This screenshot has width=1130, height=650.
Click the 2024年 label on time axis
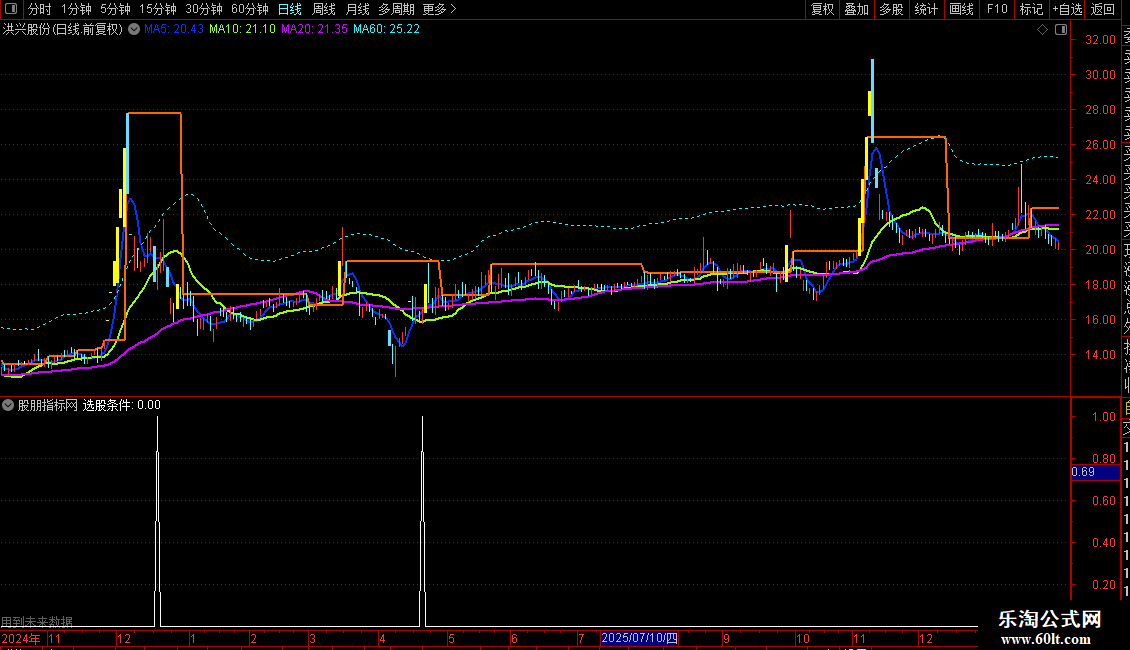[21, 638]
